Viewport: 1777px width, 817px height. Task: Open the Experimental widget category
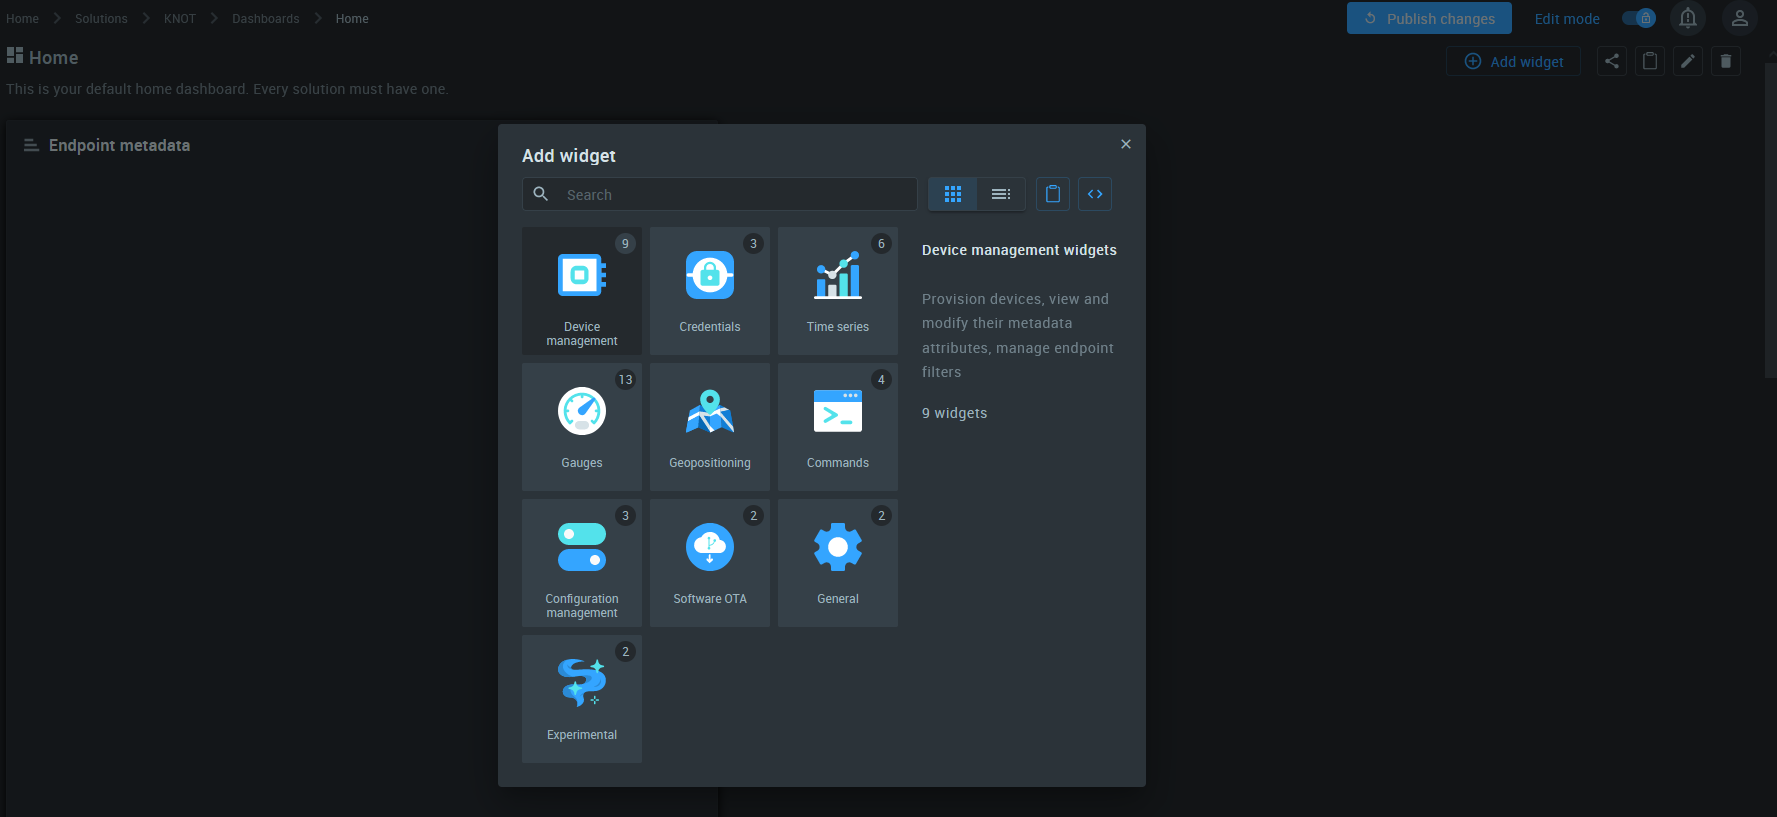click(x=581, y=699)
